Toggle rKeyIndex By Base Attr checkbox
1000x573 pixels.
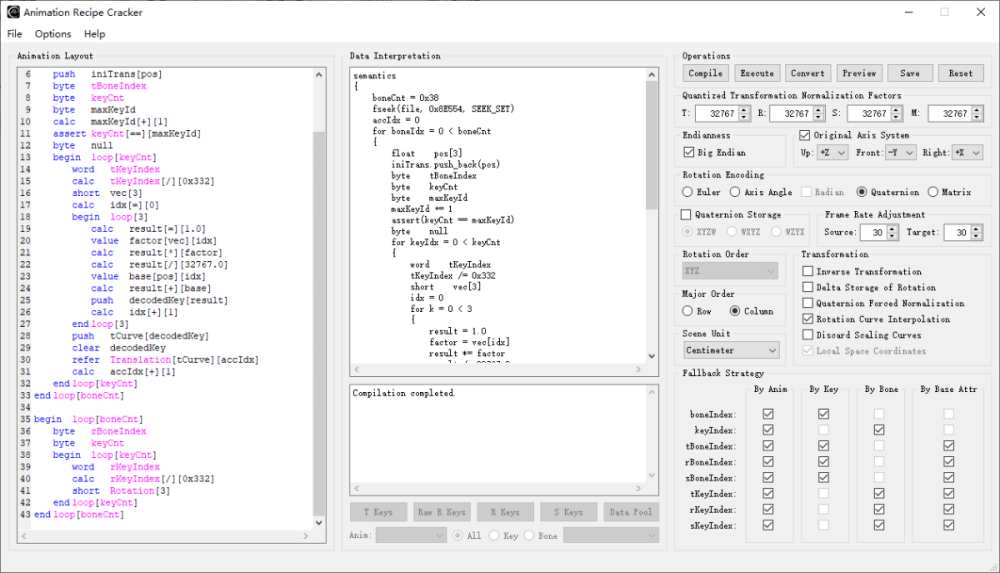pyautogui.click(x=949, y=509)
